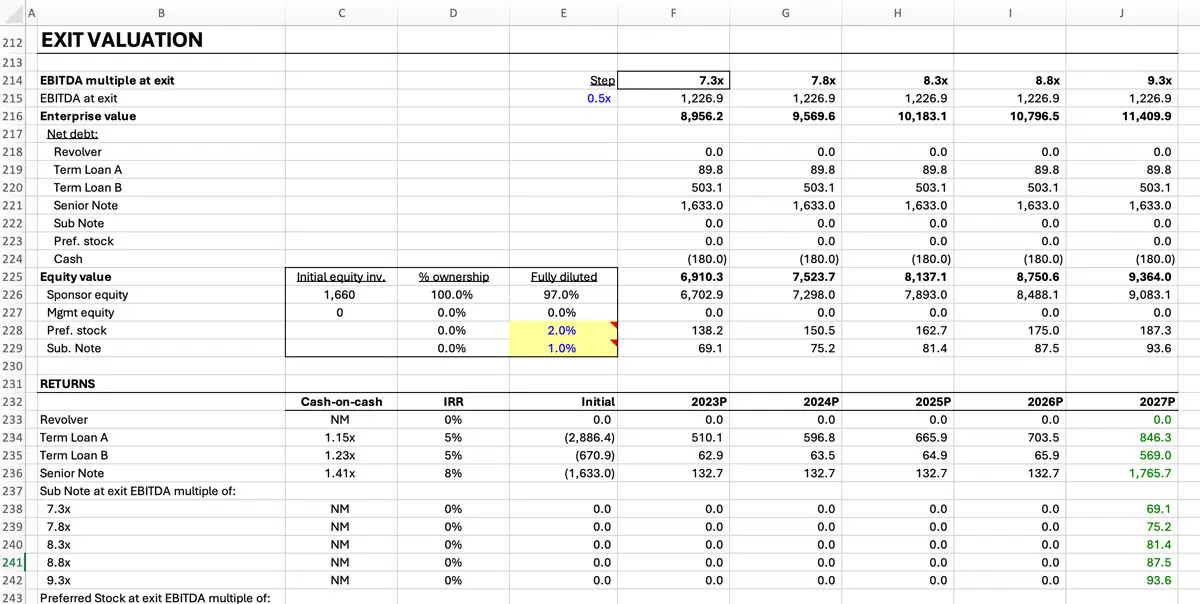1200x604 pixels.
Task: Select column C header
Action: point(342,13)
